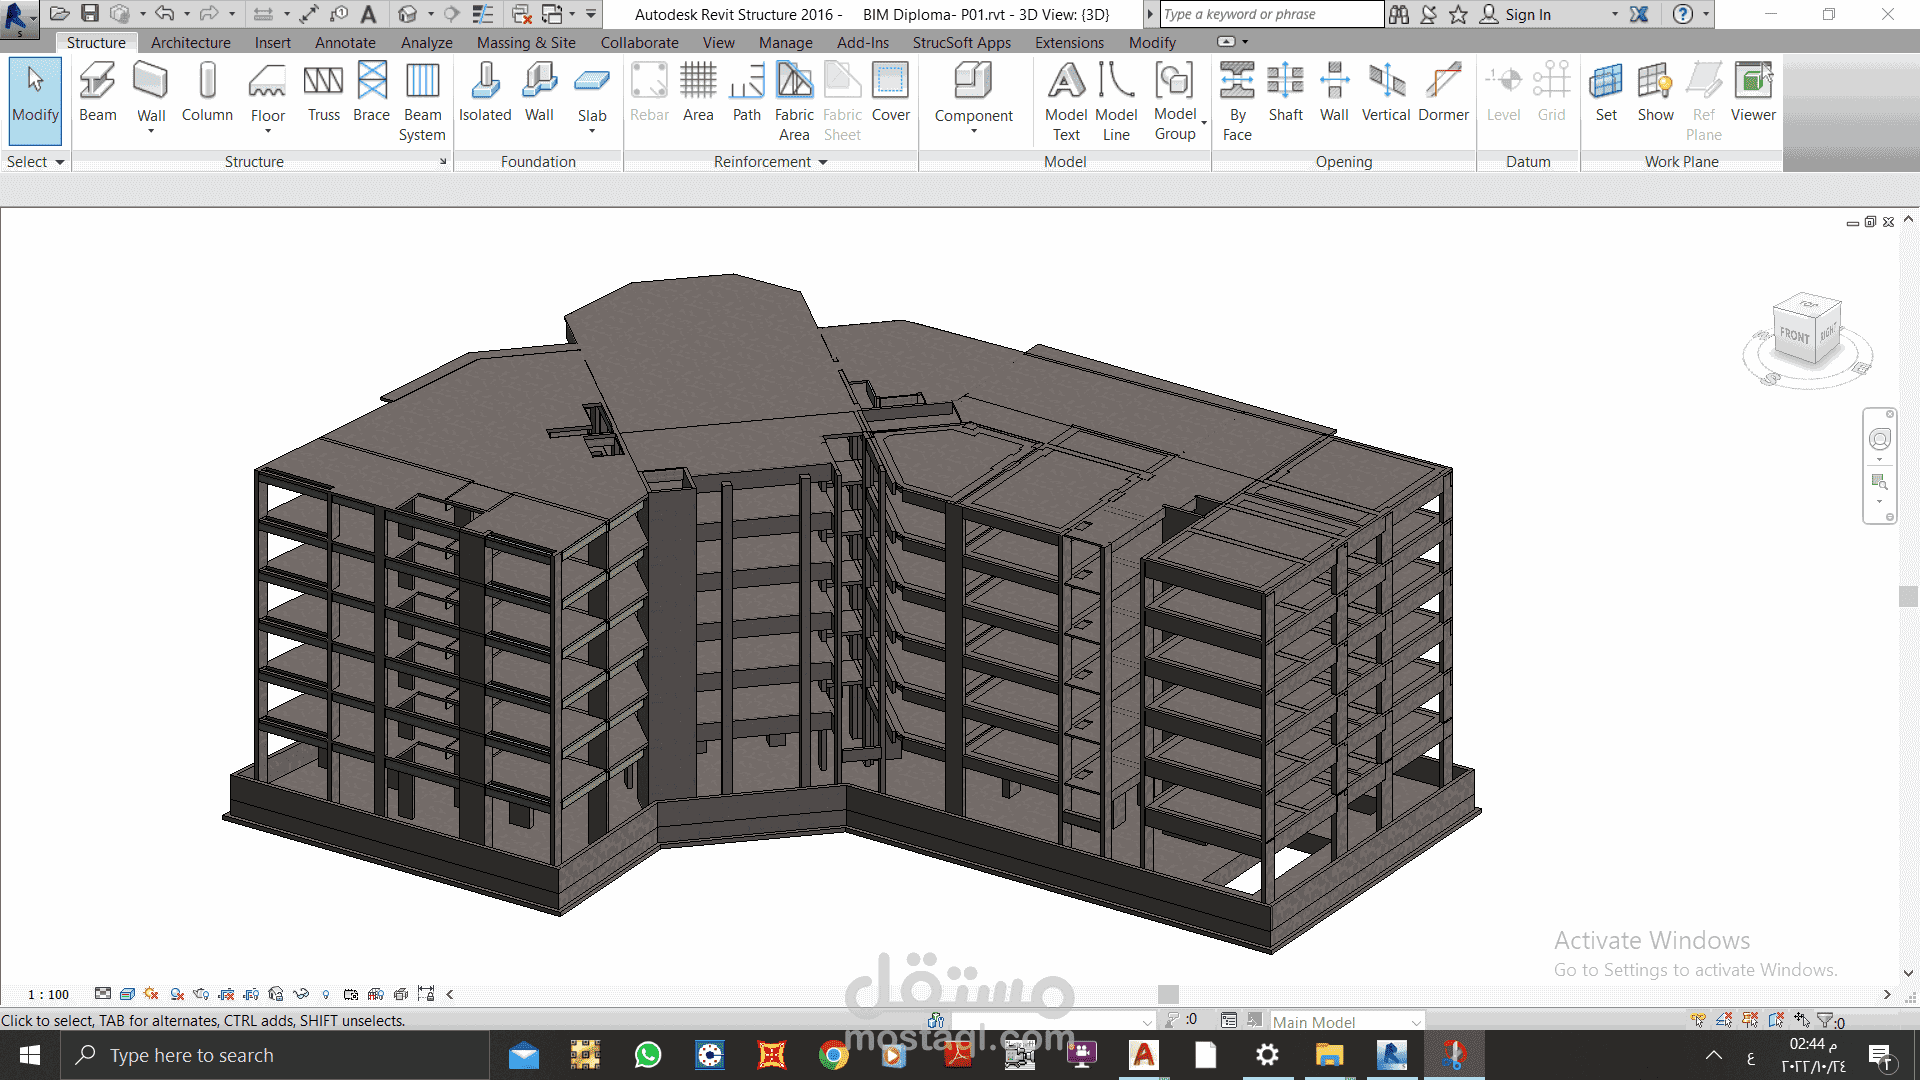Toggle Temporary Hide/Isolate glasses icon
The image size is (1920, 1080).
pos(300,994)
